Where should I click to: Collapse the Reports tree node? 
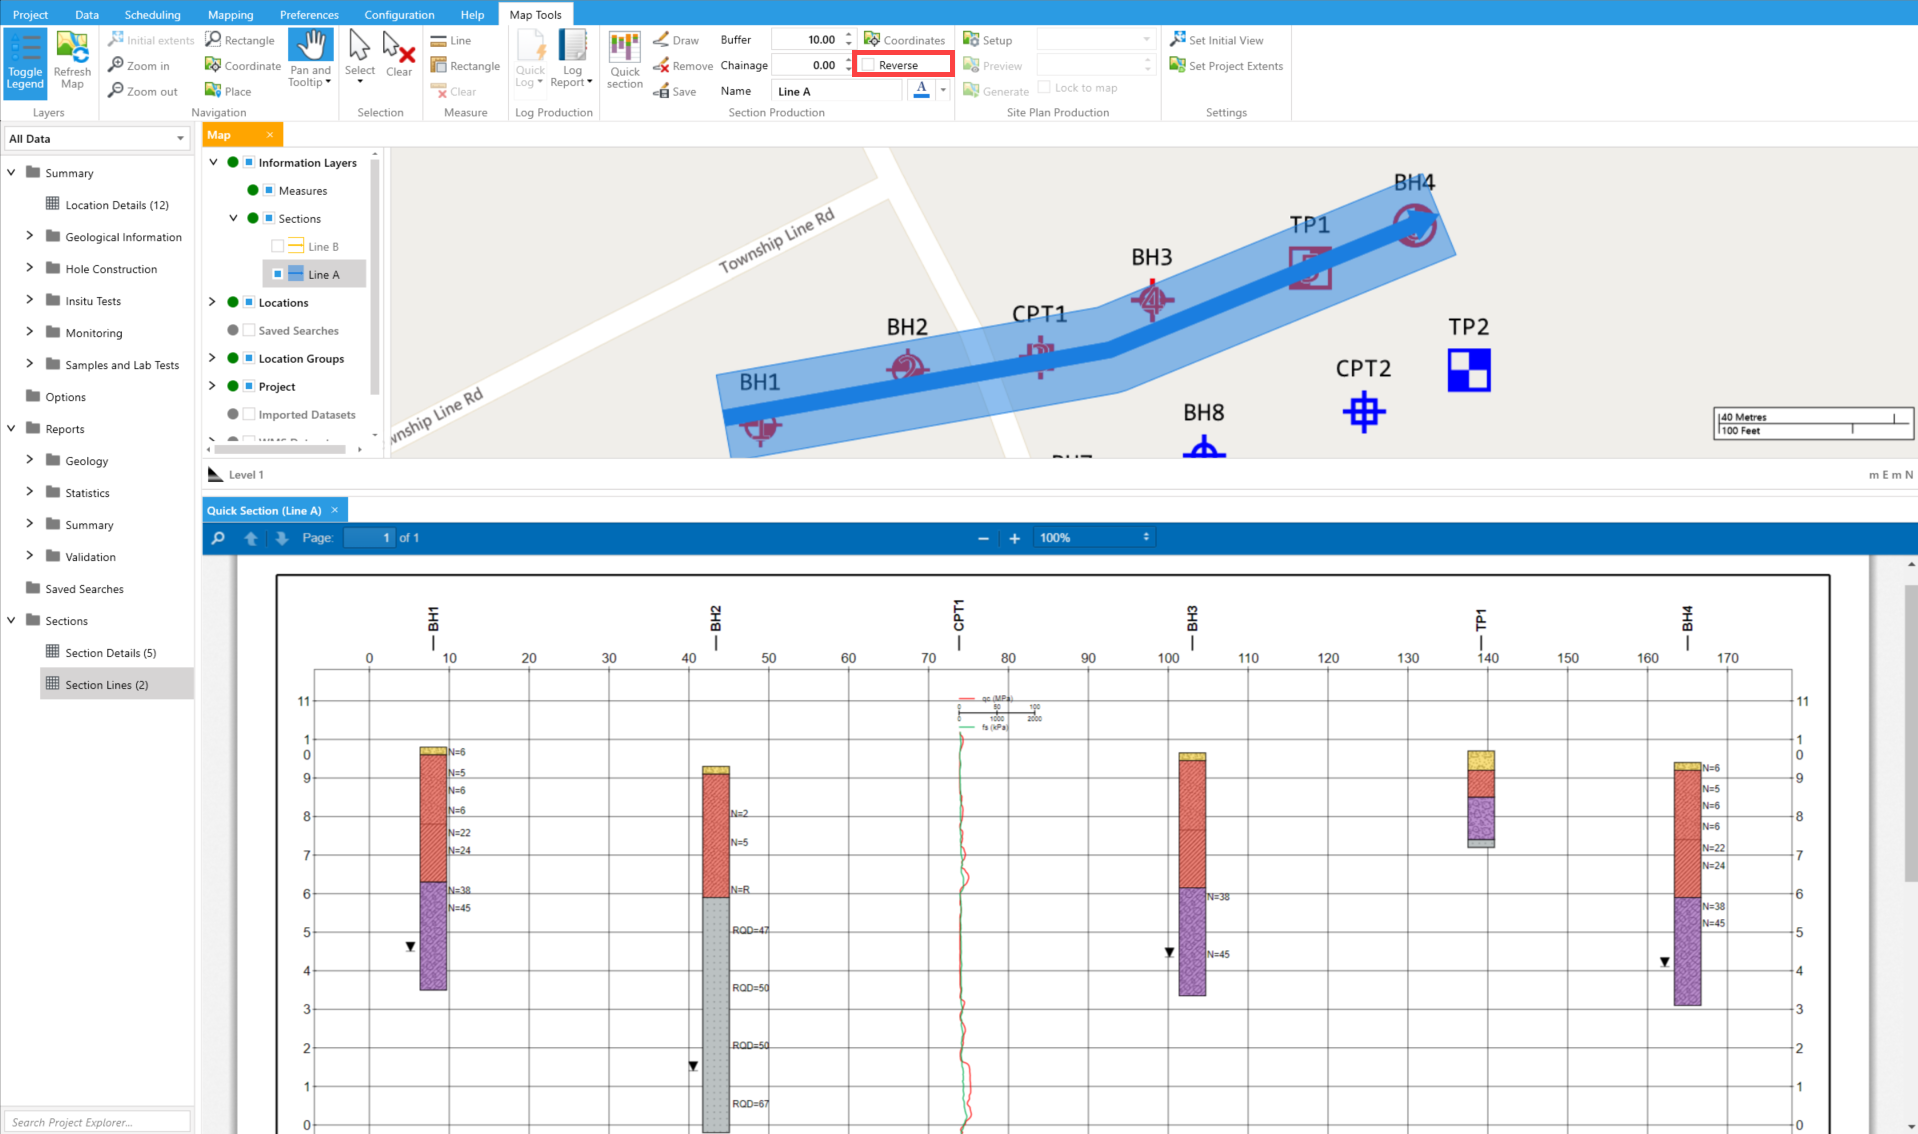11,428
